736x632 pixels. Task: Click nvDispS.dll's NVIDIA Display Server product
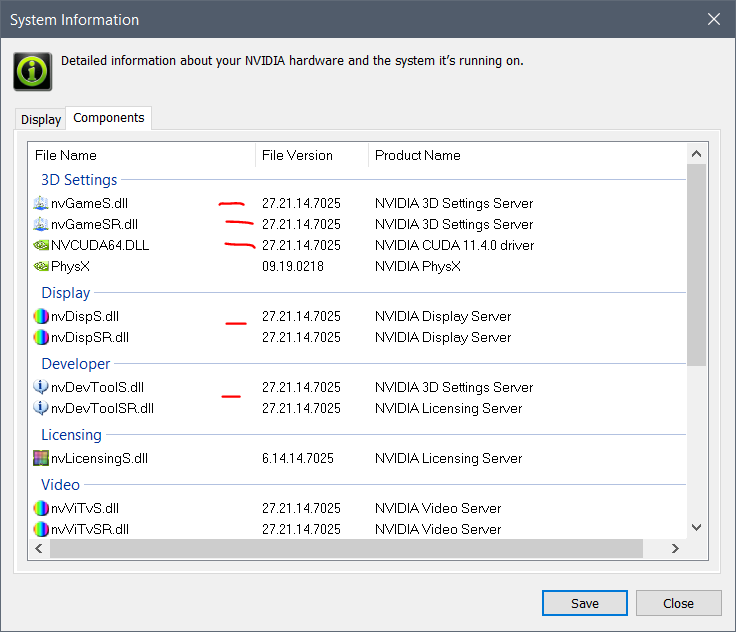pos(443,316)
